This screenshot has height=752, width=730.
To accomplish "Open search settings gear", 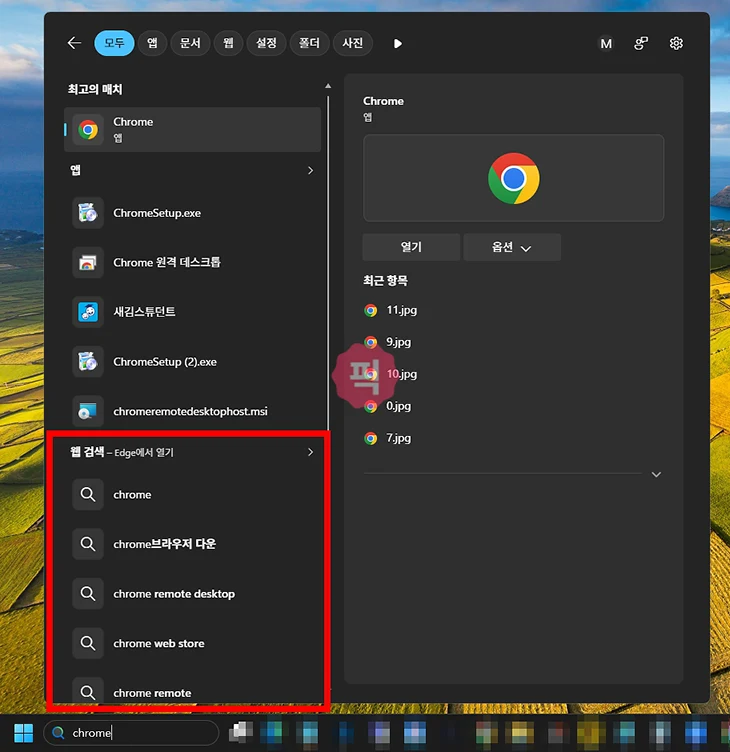I will click(x=676, y=44).
